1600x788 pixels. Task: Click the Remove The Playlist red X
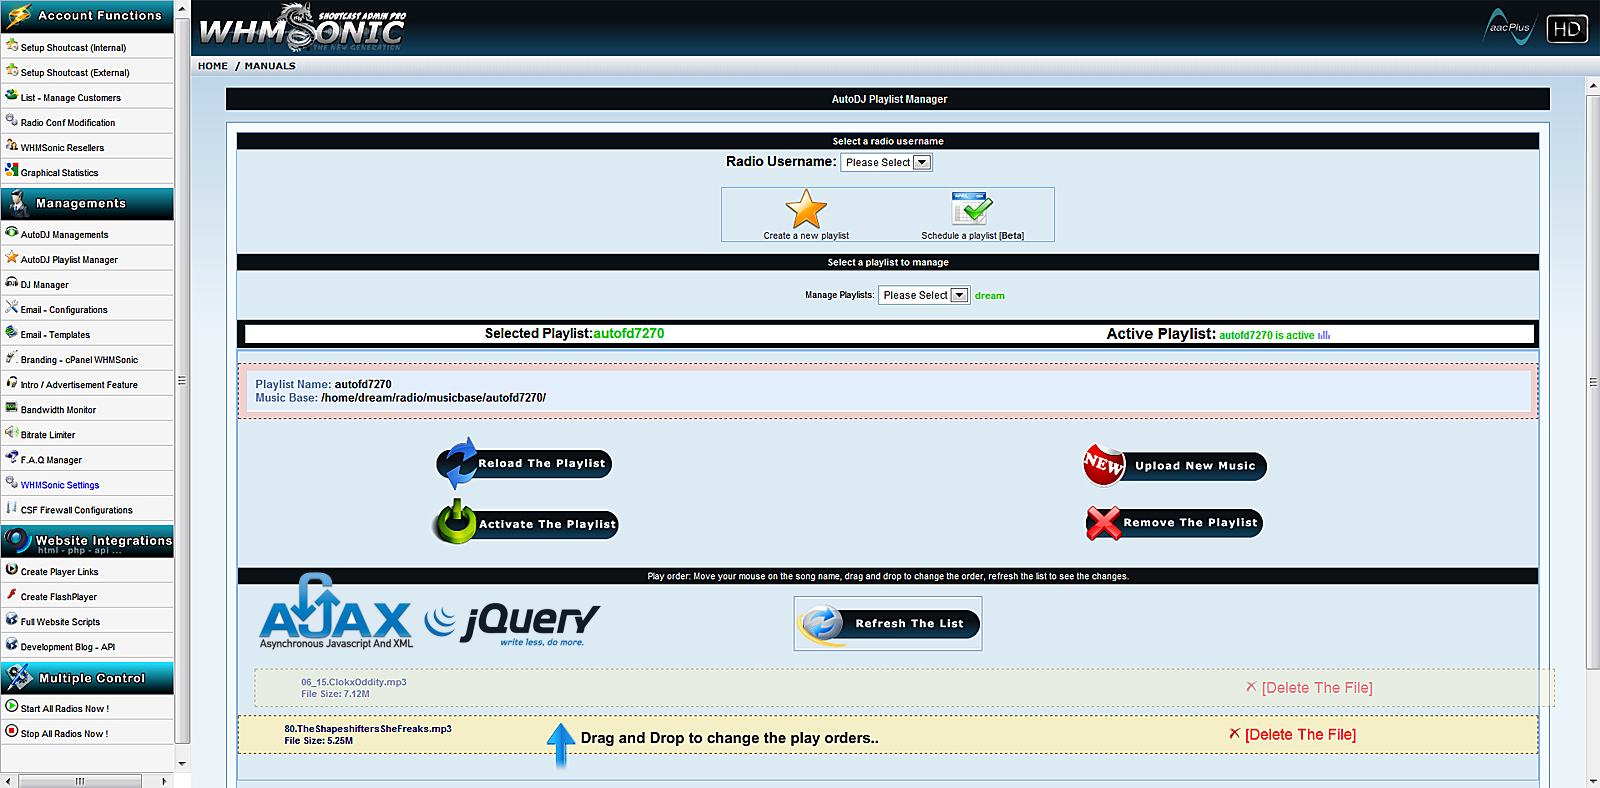pyautogui.click(x=1104, y=523)
